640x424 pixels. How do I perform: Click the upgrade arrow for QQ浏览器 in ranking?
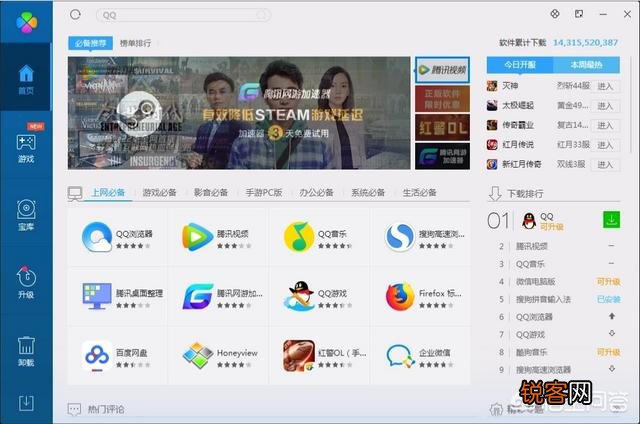[611, 316]
